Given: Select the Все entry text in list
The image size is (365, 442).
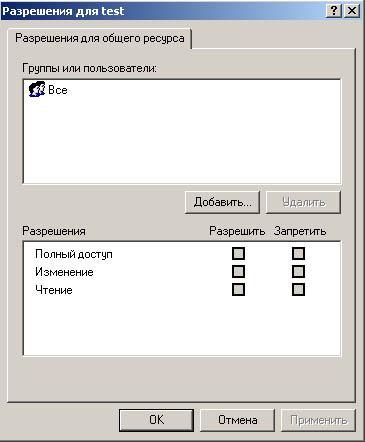Looking at the screenshot, I should coord(58,90).
